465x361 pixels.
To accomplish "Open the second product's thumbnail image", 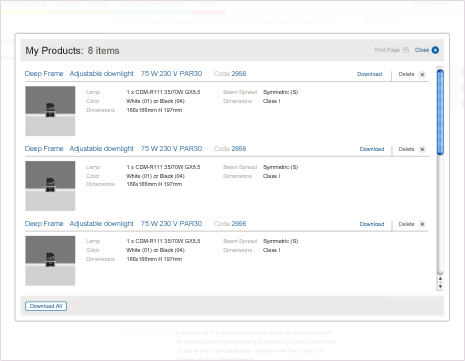I will click(50, 186).
